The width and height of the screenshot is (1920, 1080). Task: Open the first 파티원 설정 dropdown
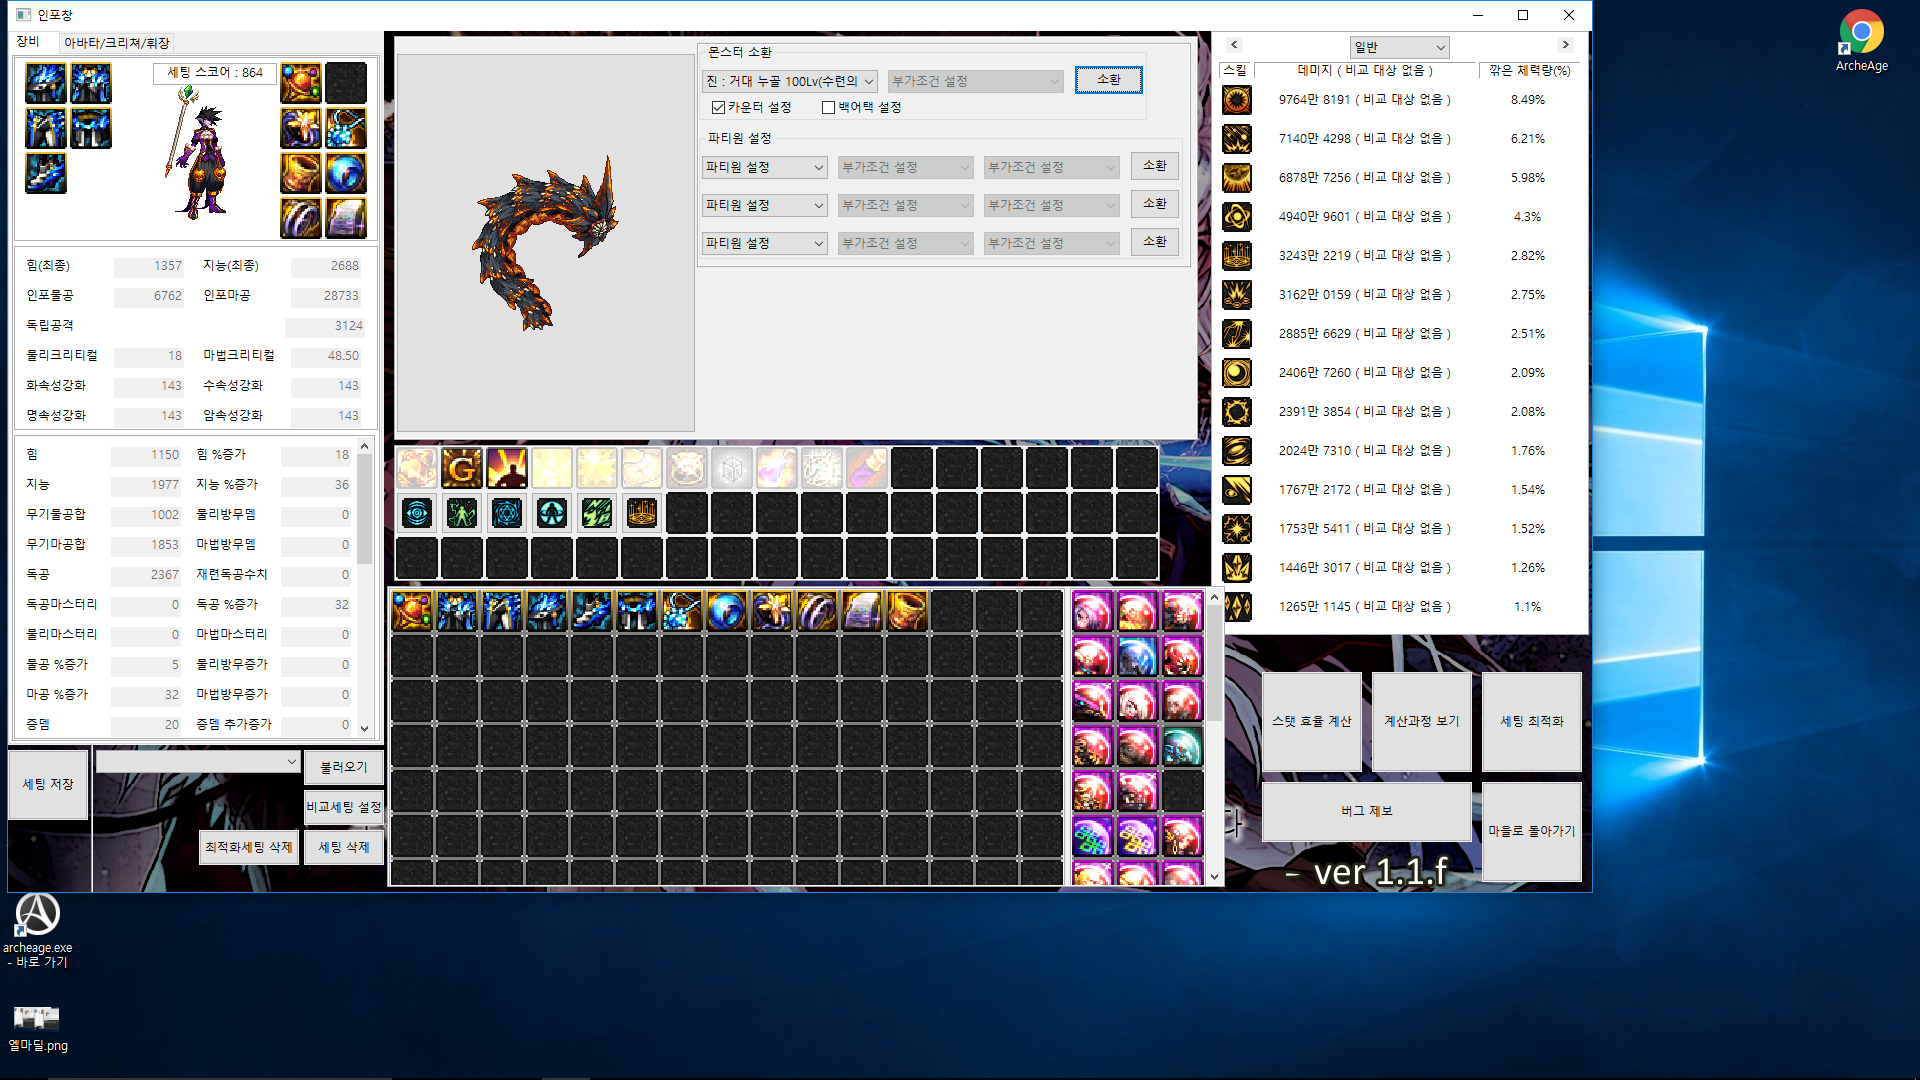(765, 168)
